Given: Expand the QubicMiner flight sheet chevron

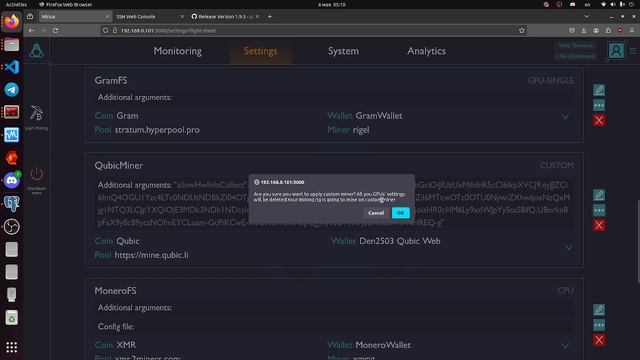Looking at the screenshot, I should coord(569,247).
